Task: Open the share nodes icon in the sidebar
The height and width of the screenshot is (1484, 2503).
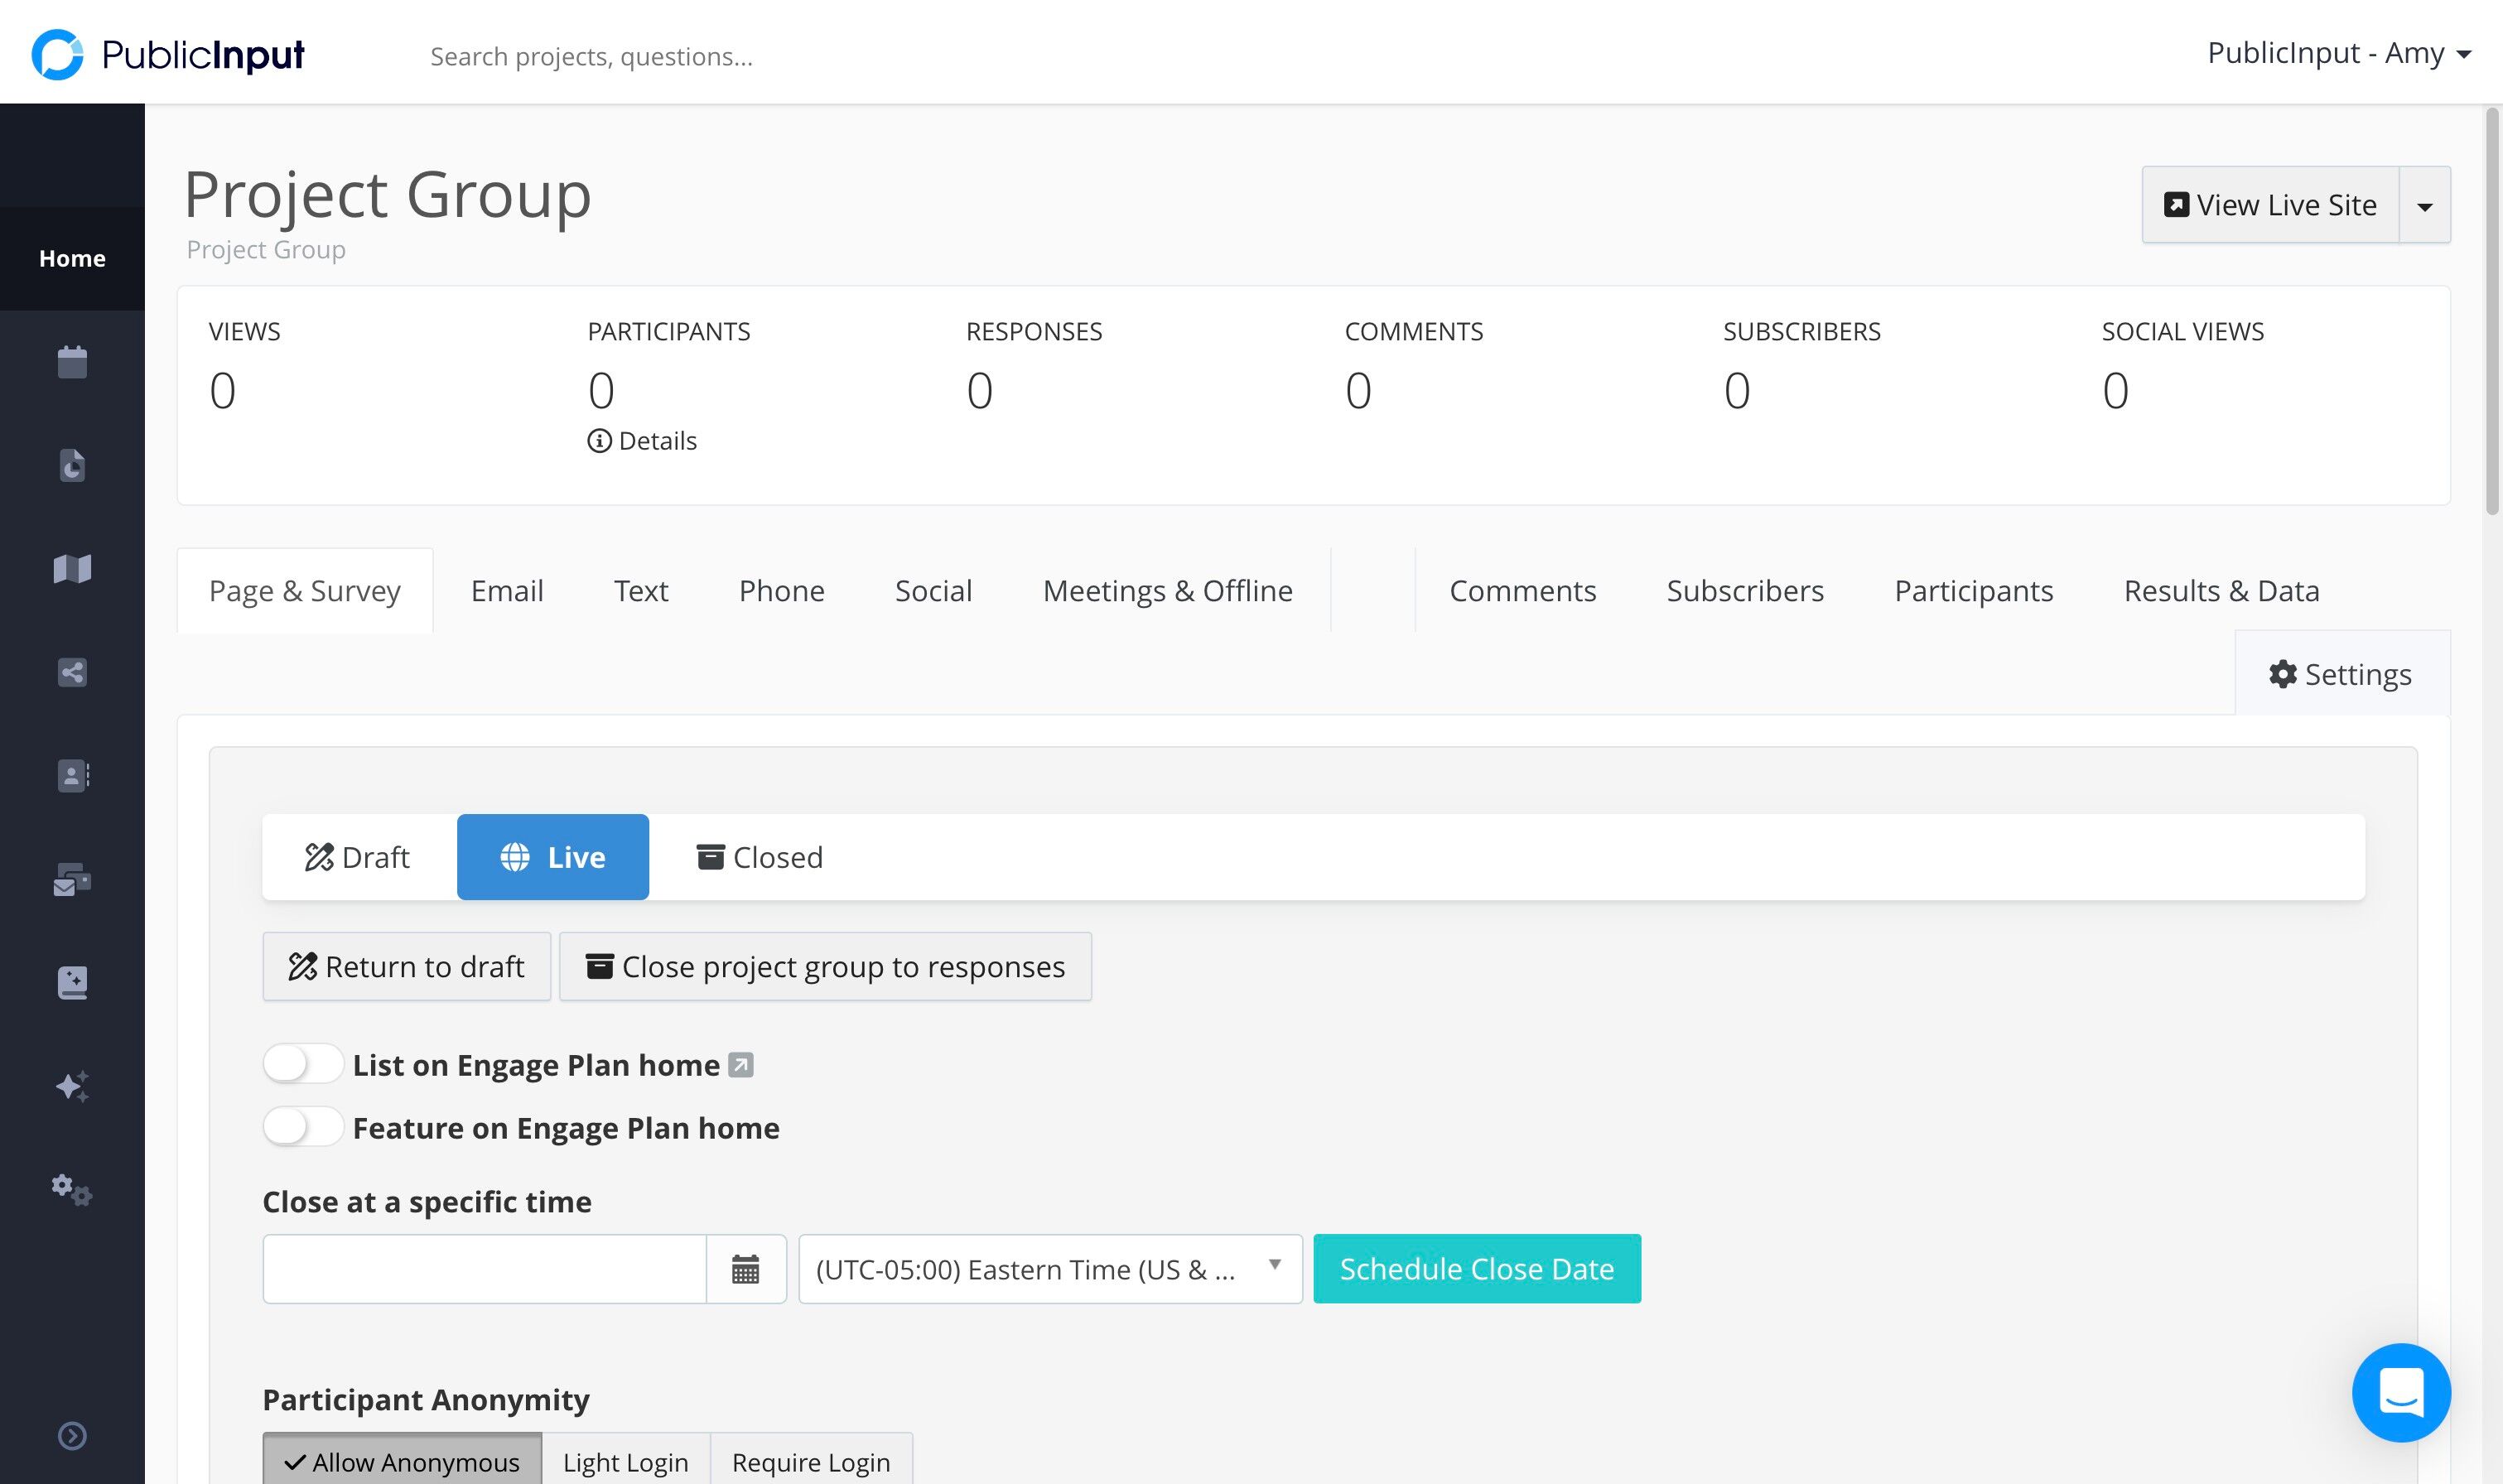Action: coord(72,672)
